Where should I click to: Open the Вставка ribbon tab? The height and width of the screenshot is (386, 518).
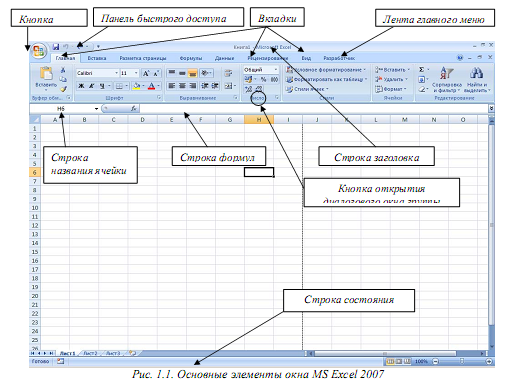click(97, 58)
